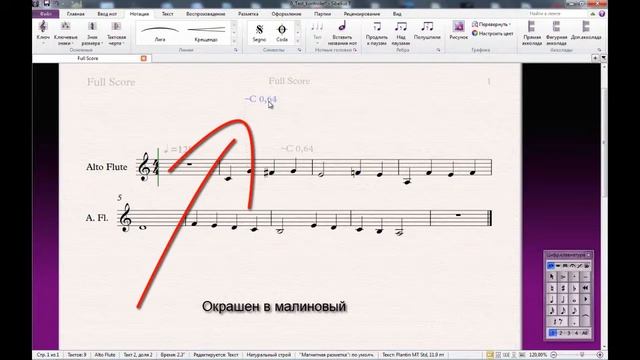
Task: Click the Ноточные головки launcher arrow
Action: pyautogui.click(x=355, y=50)
